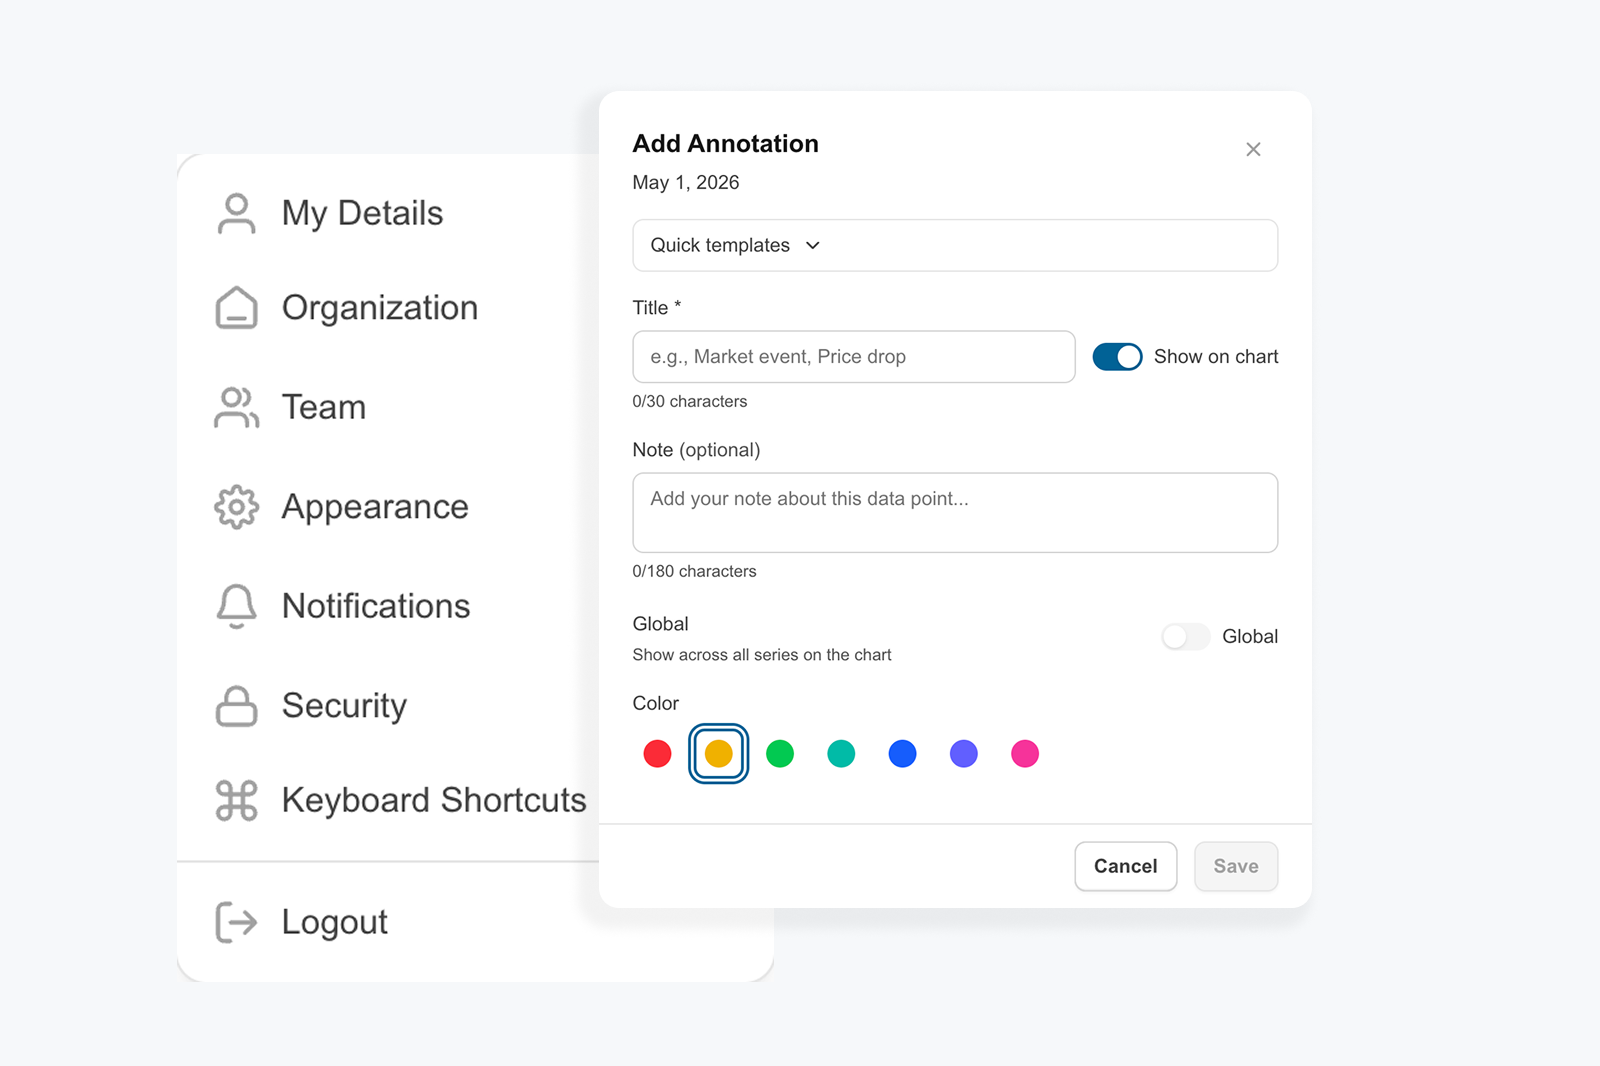This screenshot has height=1066, width=1600.
Task: Select the Team menu item
Action: click(324, 407)
